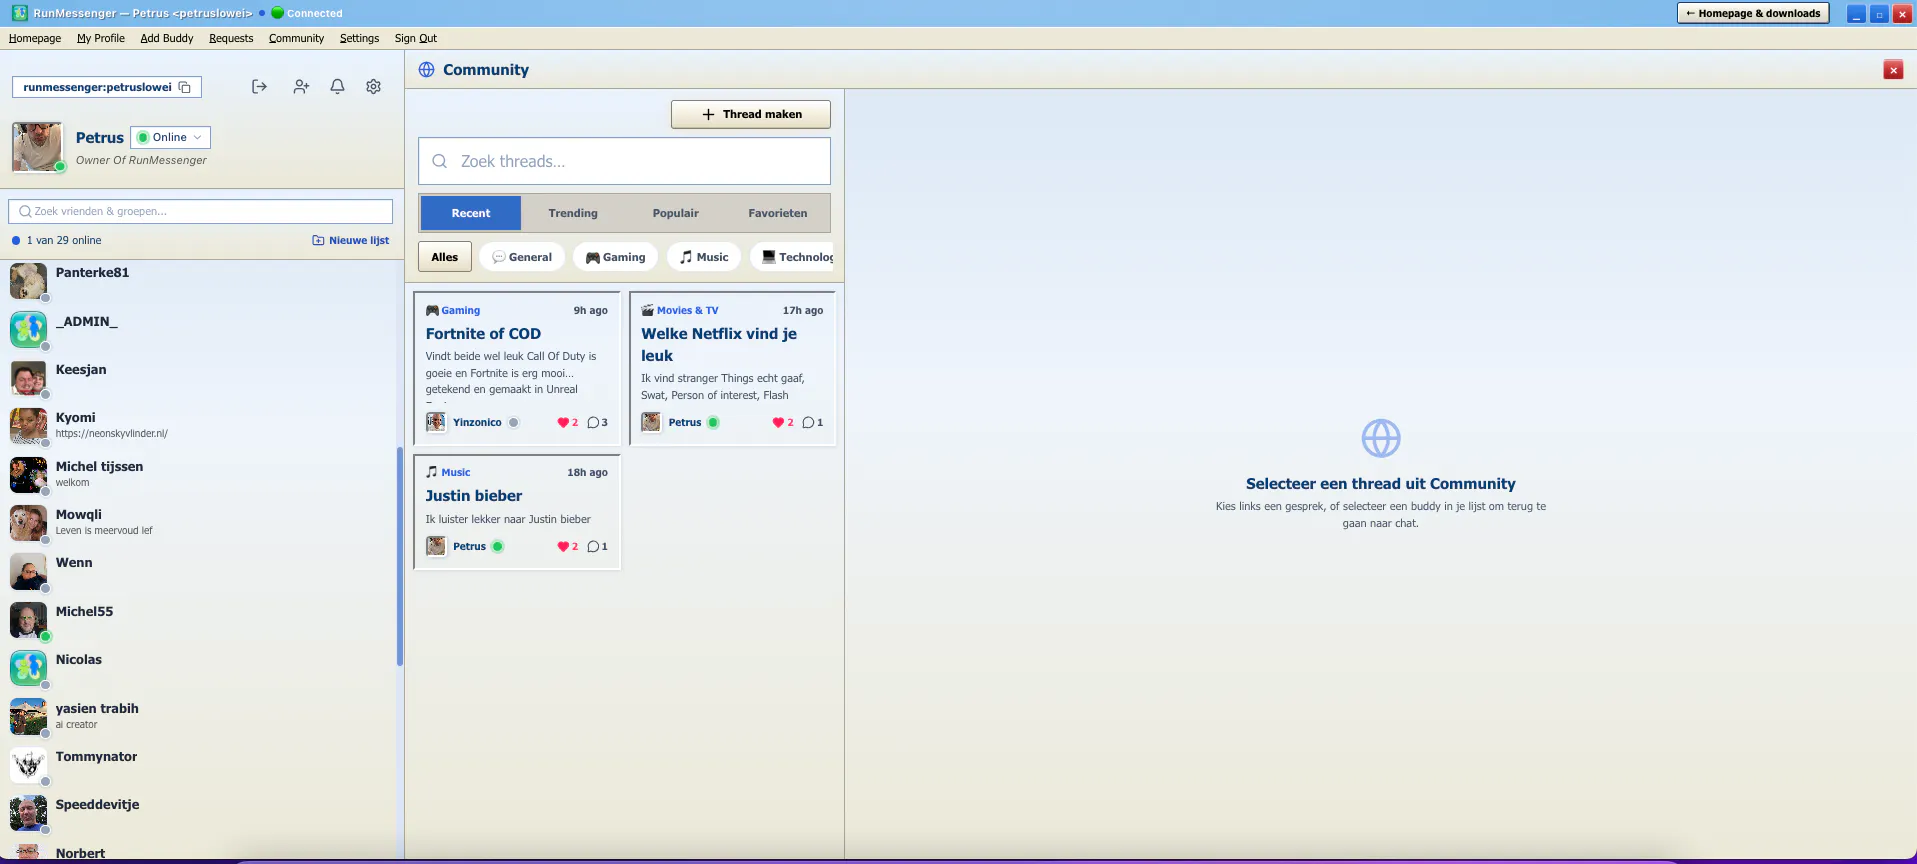Copy the runmessenger:petruslowei ID icon
Screen dimensions: 1917x864
tap(185, 87)
